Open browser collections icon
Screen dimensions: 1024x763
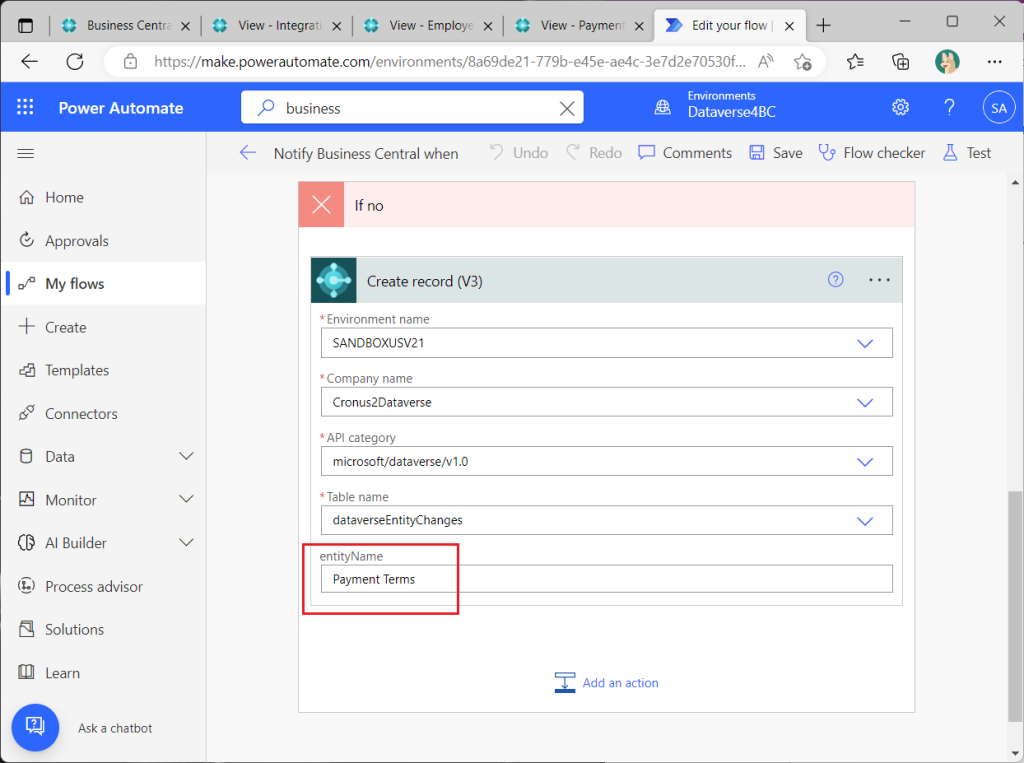tap(901, 62)
